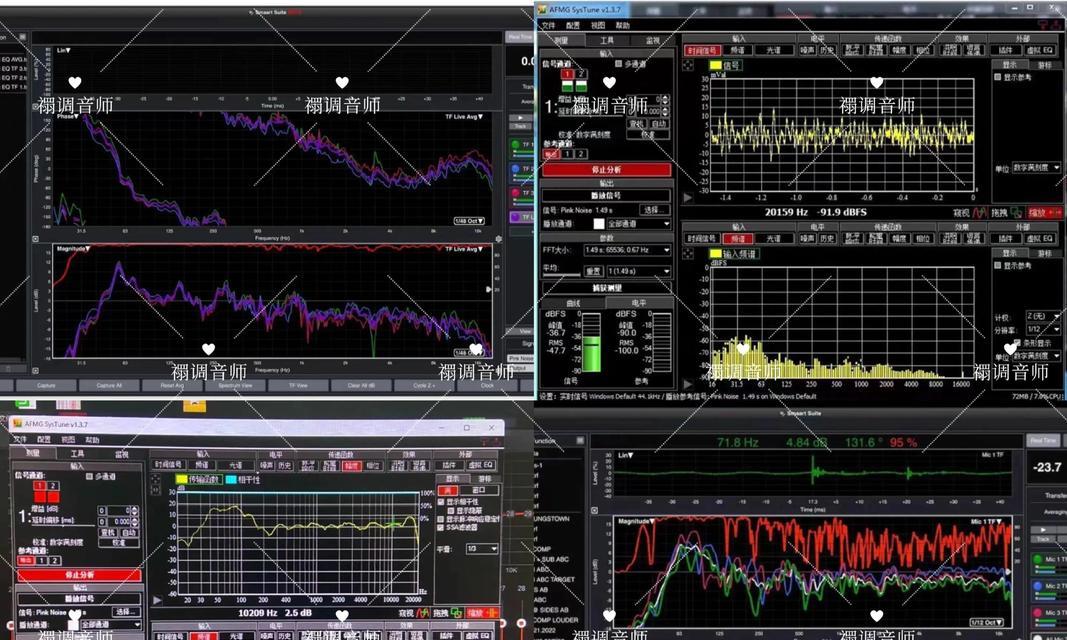Screen dimensions: 1067x640
Task: Open the 配置 menu in the 20159 Hz SysTune window
Action: pyautogui.click(x=573, y=25)
